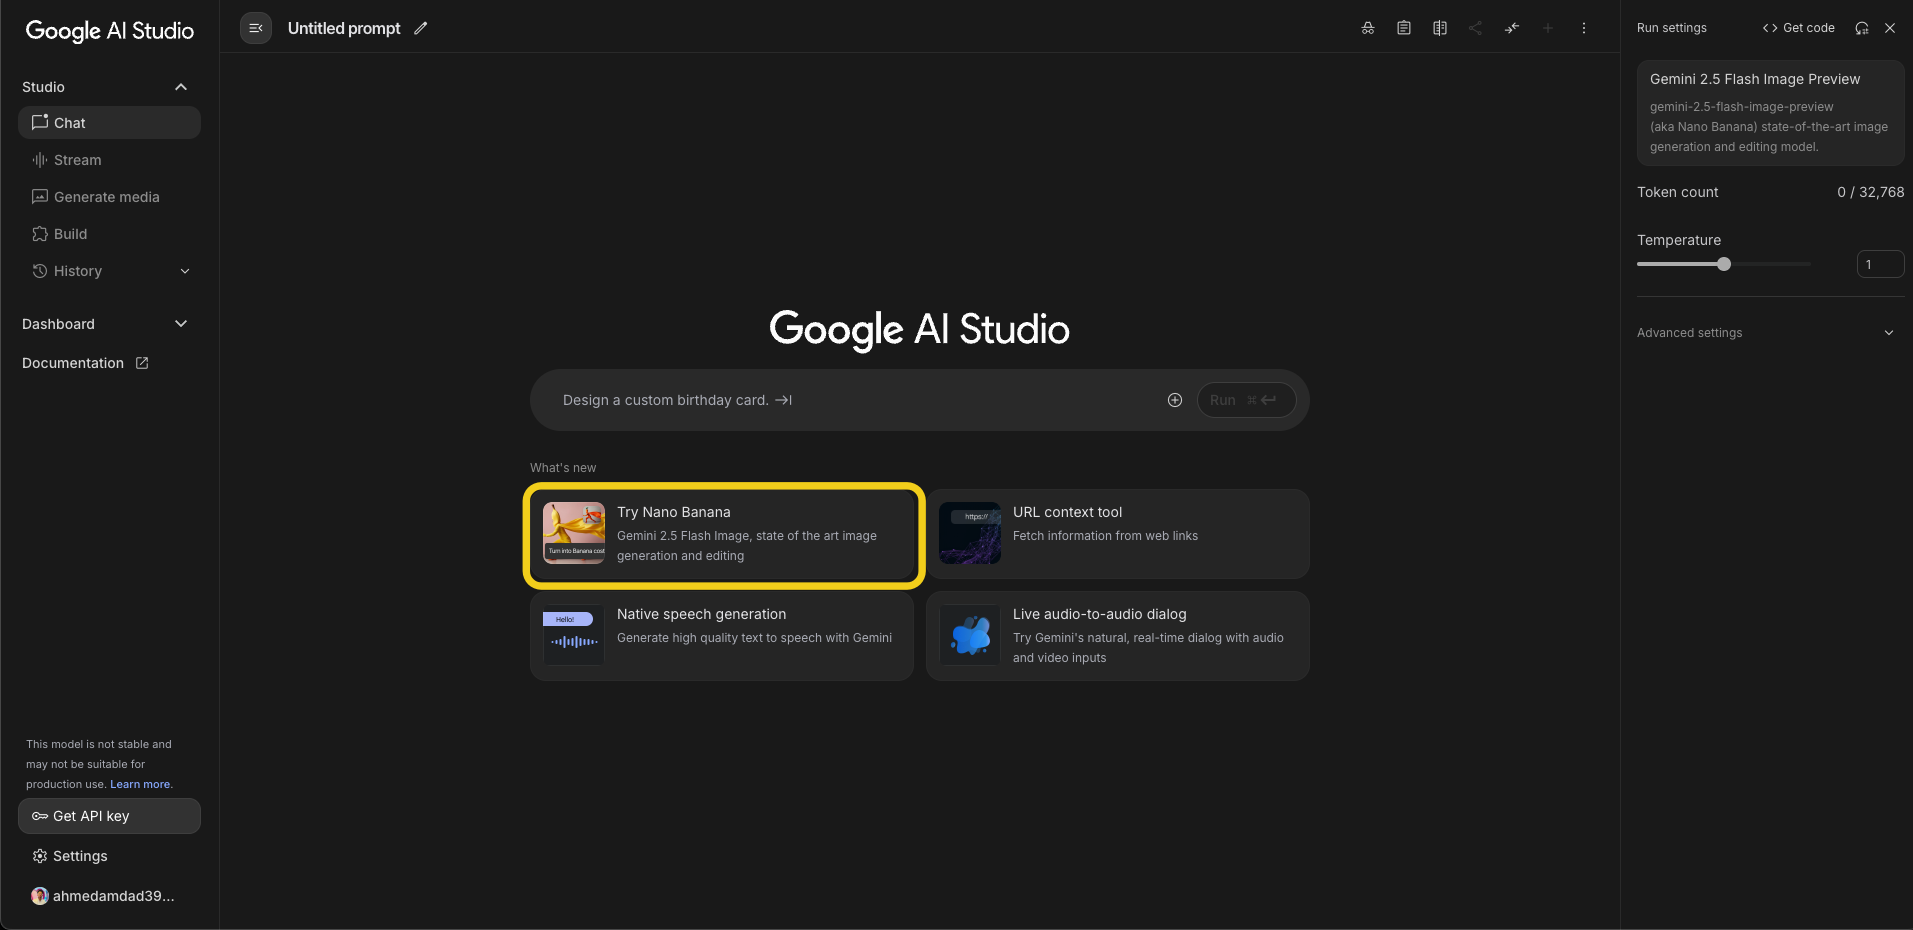Click the "What's new" heading text
Screen dimensions: 1913x930
[563, 468]
